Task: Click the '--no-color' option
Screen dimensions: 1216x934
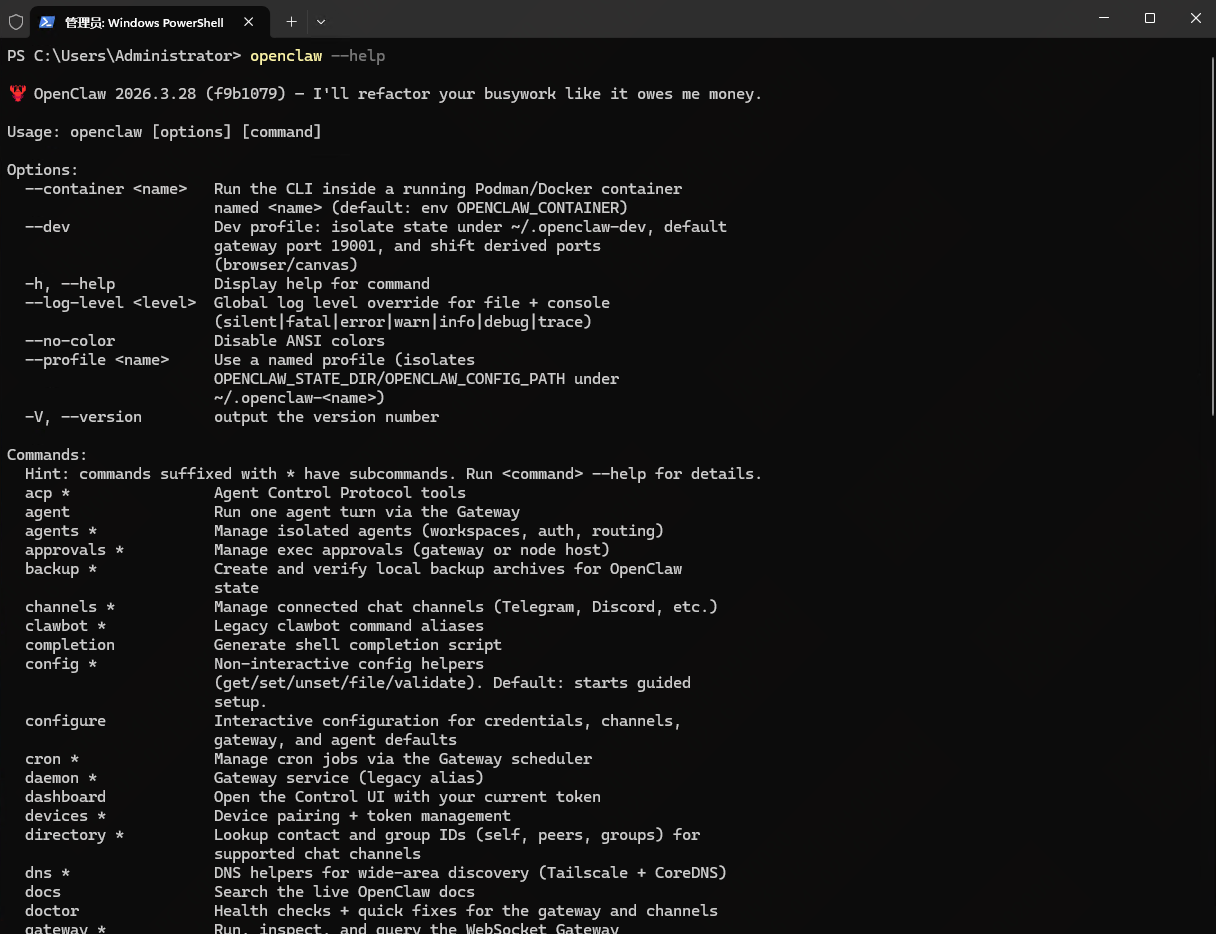Action: pos(70,341)
